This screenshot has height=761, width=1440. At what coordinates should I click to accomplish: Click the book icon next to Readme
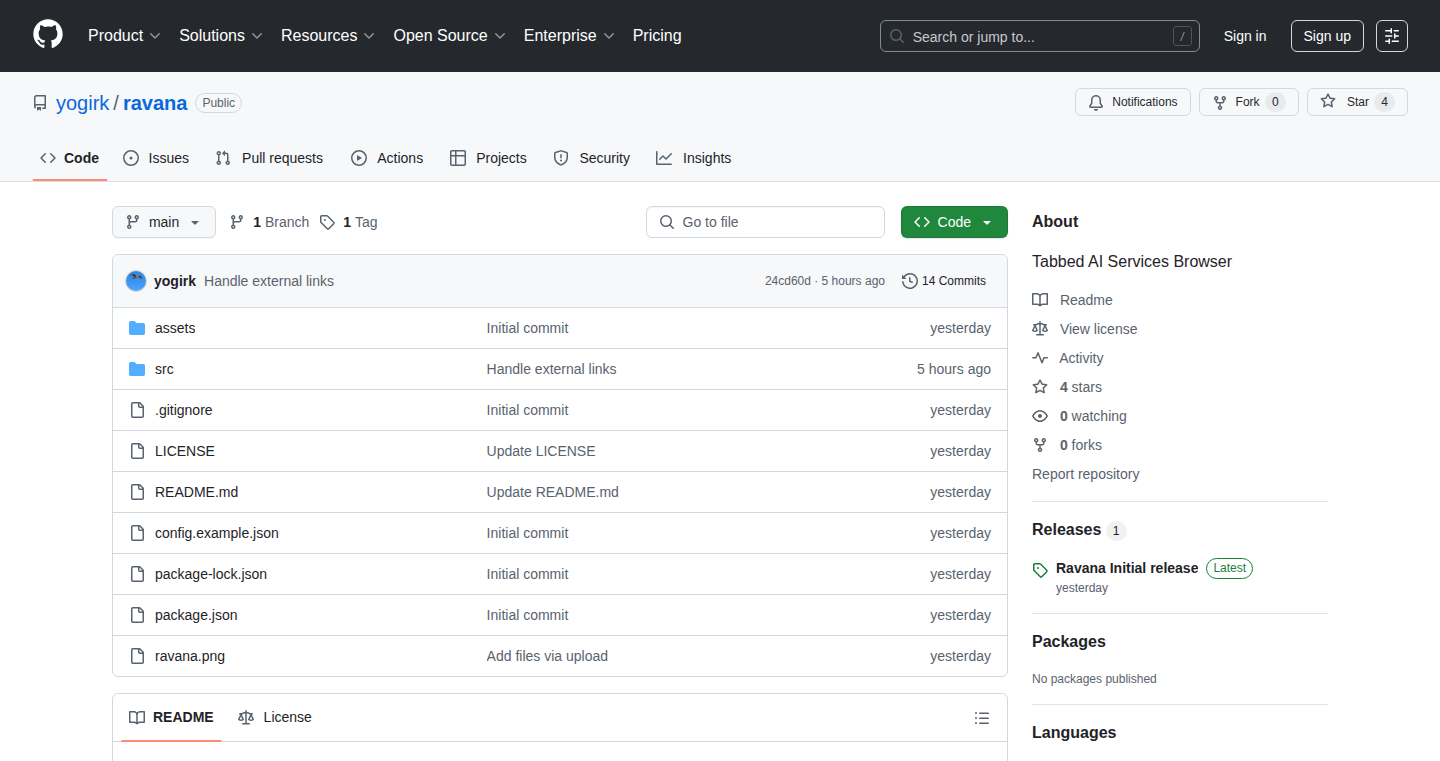point(1040,300)
